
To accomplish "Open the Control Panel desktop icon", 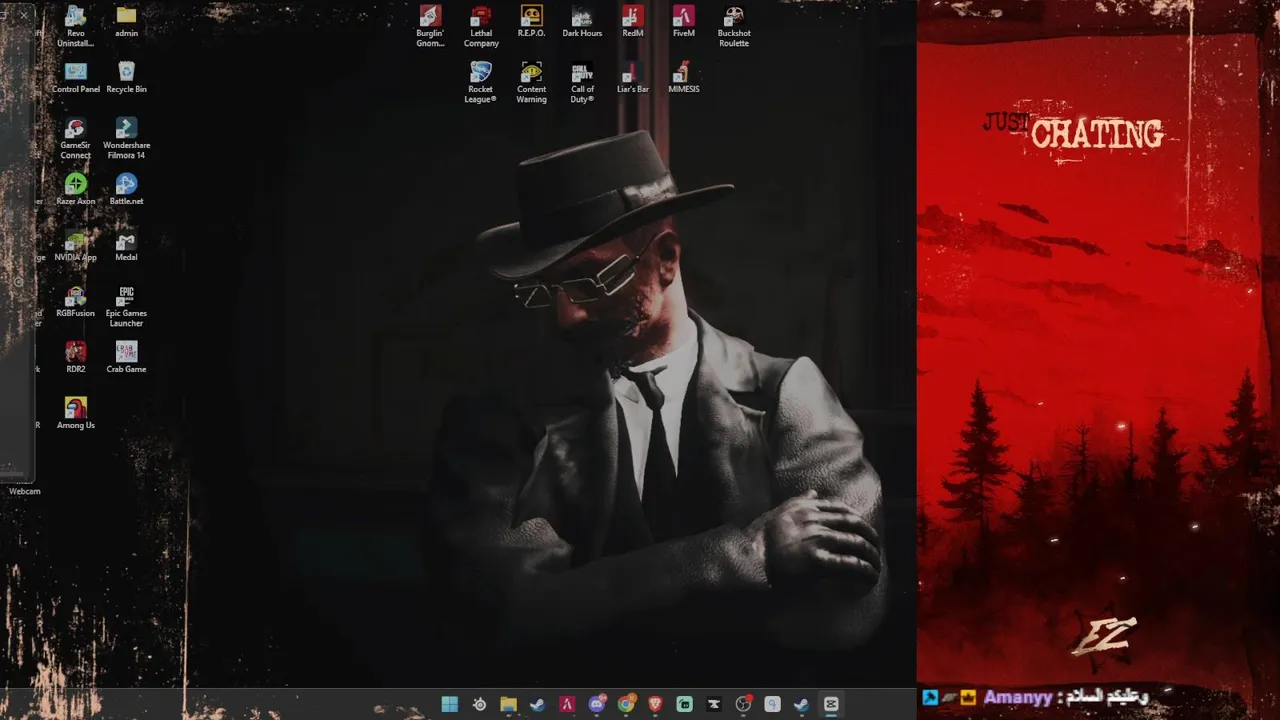I will pyautogui.click(x=76, y=77).
